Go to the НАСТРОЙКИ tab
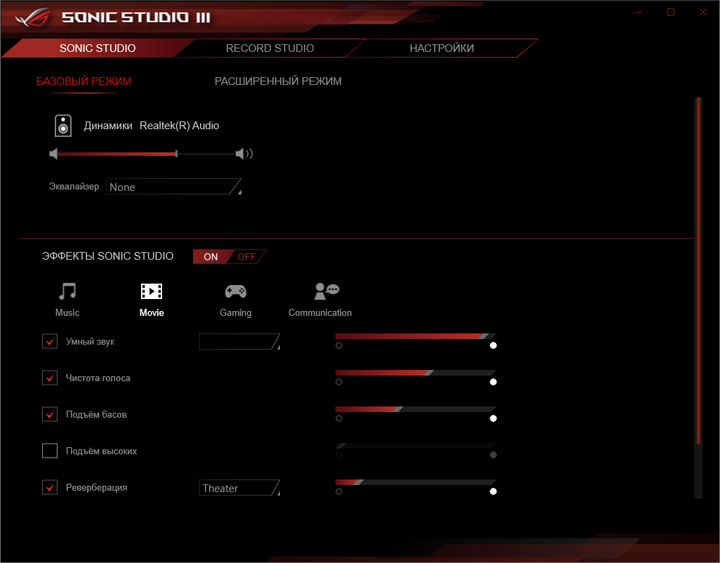This screenshot has width=720, height=563. [x=442, y=48]
